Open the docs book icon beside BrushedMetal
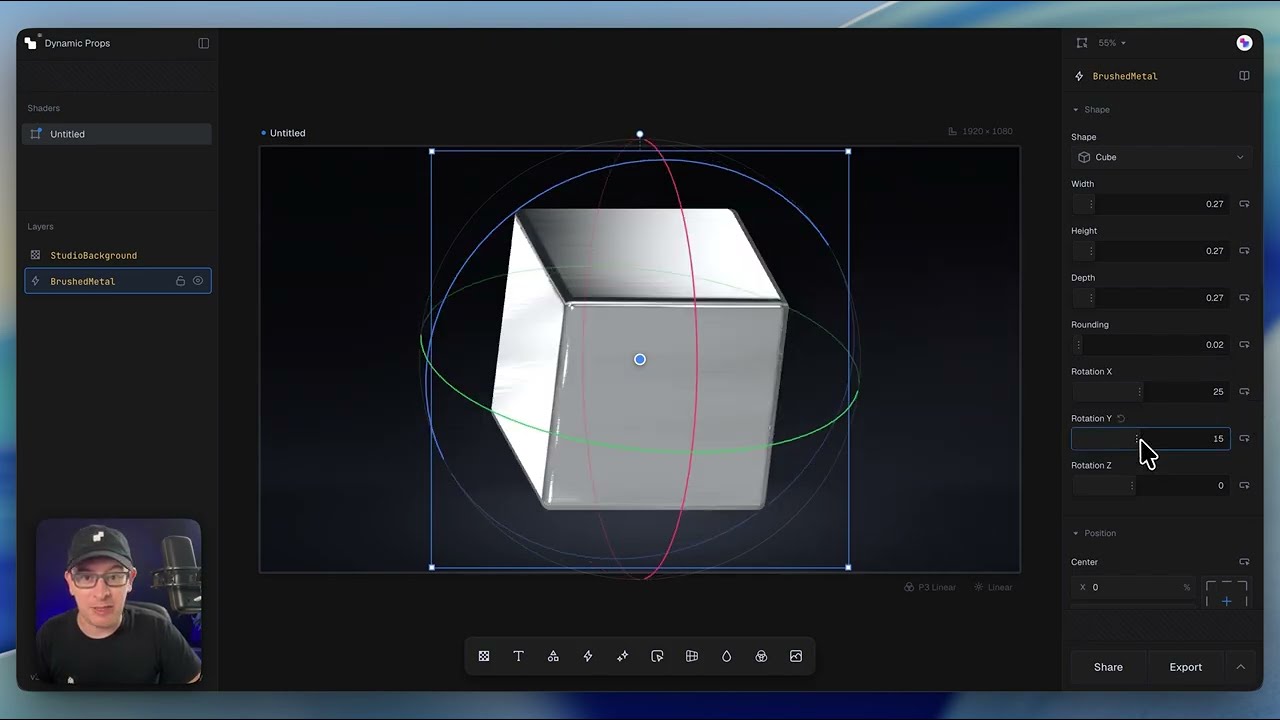The width and height of the screenshot is (1280, 720). pos(1244,76)
